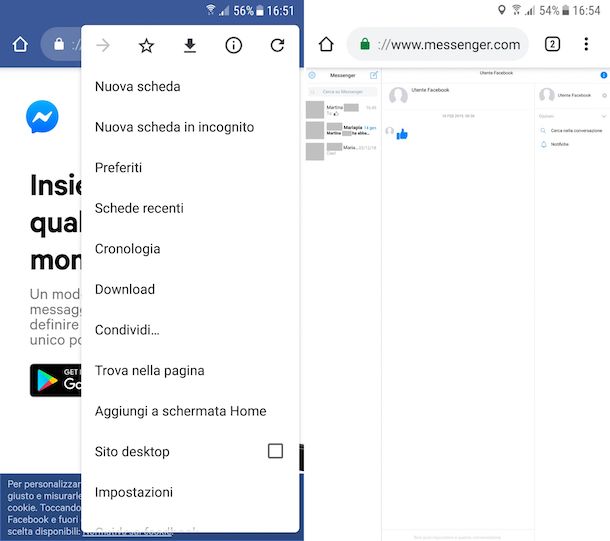Tap the www.messenger.com address bar
Screen dimensions: 610x541
pos(438,44)
